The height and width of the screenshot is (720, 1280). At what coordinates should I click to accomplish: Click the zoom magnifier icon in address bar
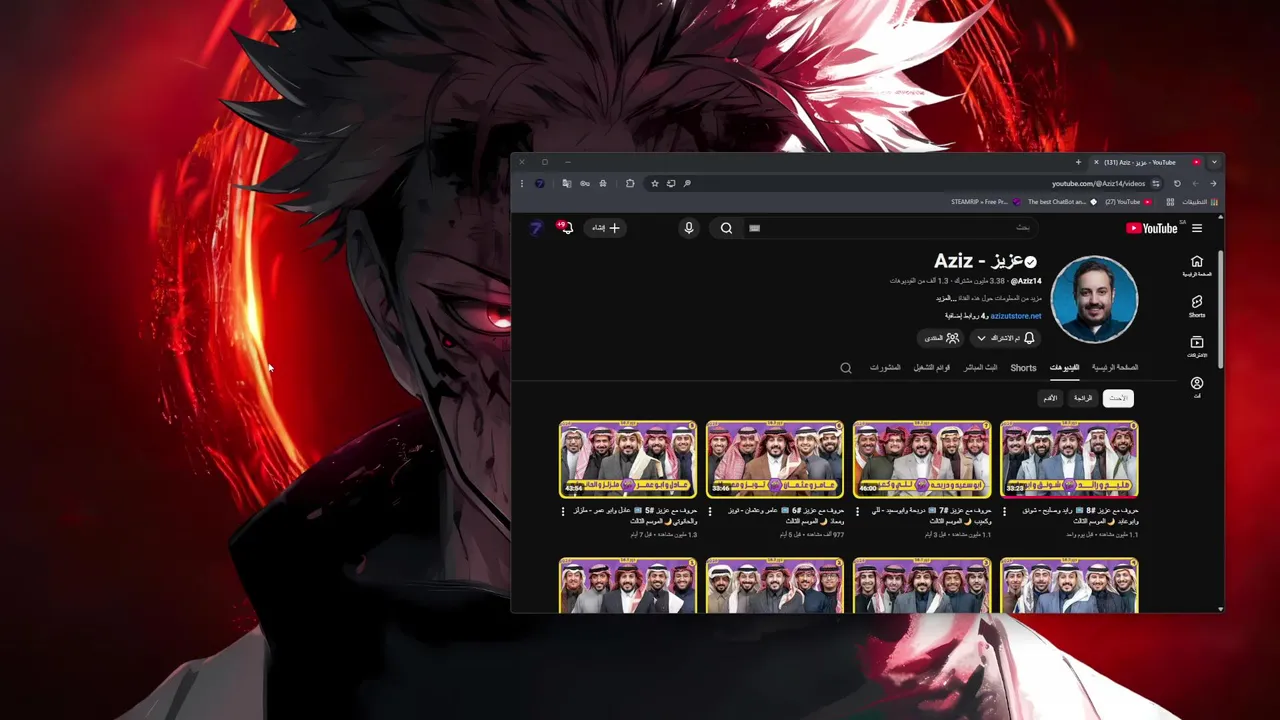[x=687, y=183]
